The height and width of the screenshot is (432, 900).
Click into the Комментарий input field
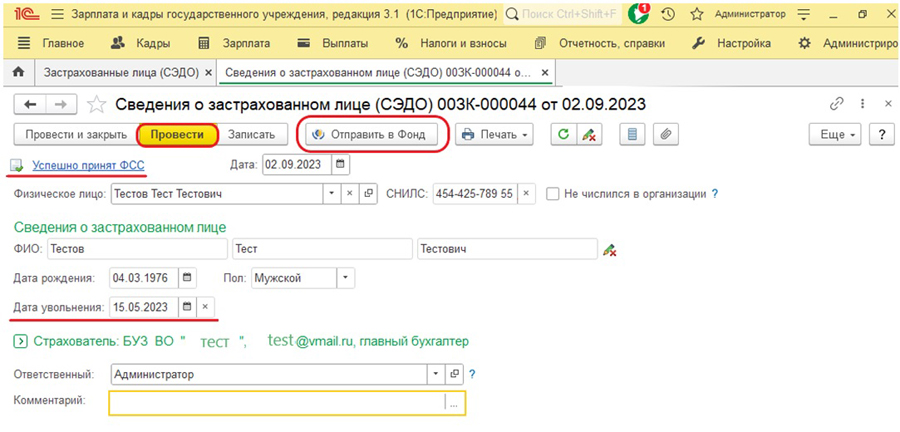(276, 402)
